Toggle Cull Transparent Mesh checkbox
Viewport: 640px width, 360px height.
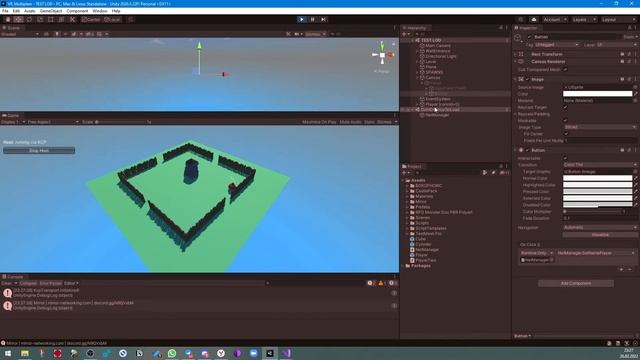565,70
